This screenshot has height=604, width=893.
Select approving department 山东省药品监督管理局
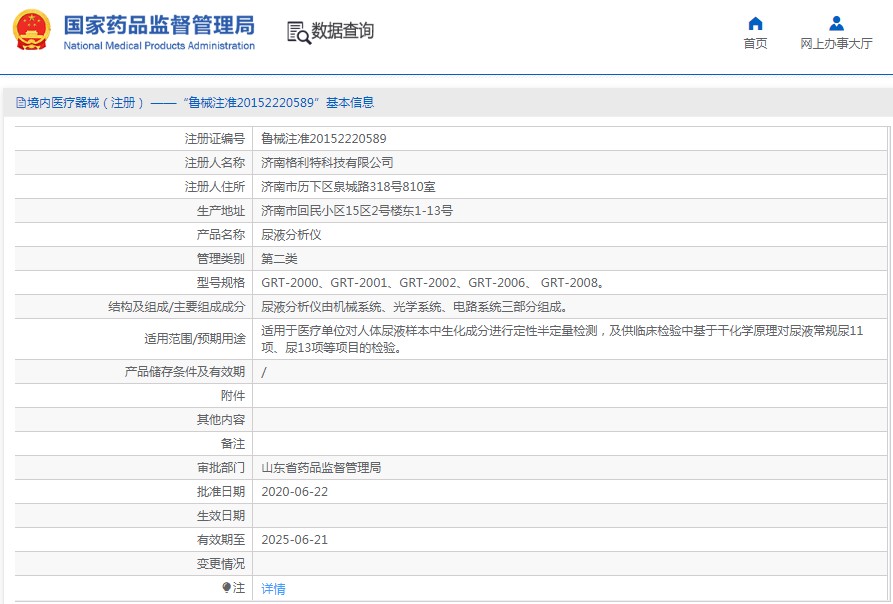click(x=321, y=468)
